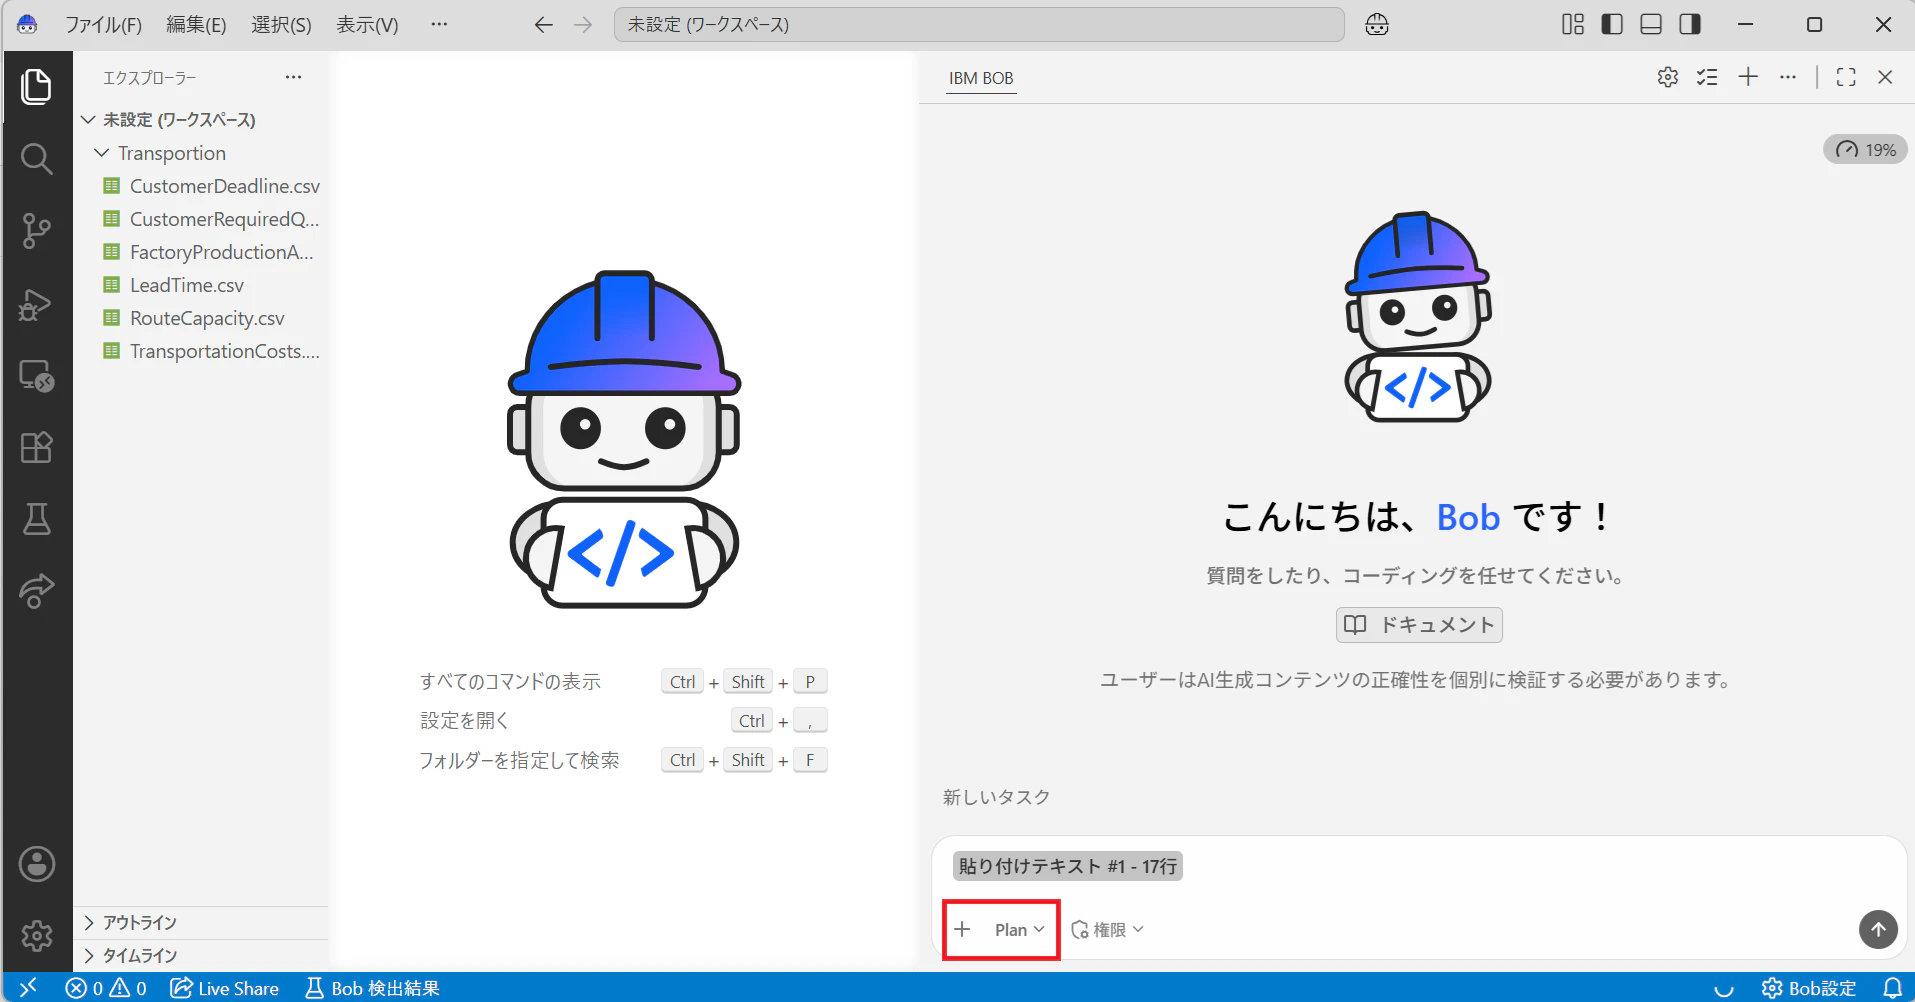Open Accounts menu in activity bar
Viewport: 1915px width, 1002px height.
(x=37, y=864)
